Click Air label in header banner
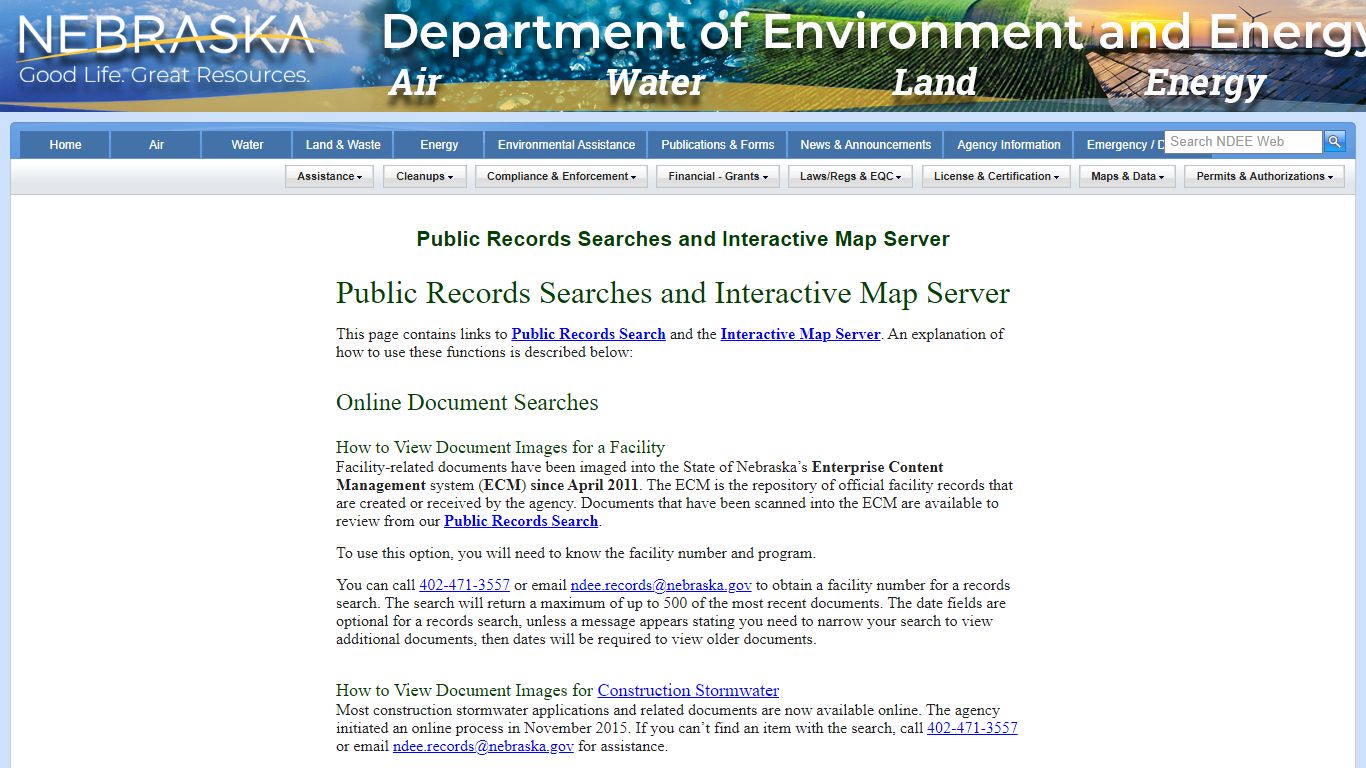The image size is (1366, 768). click(415, 82)
